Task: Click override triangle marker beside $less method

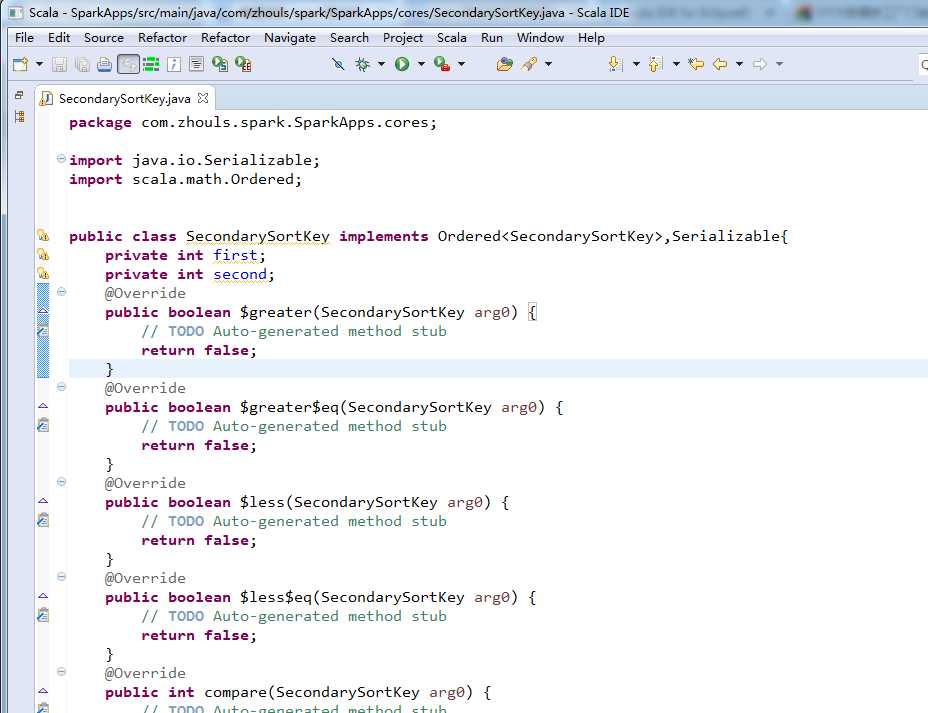Action: click(43, 501)
